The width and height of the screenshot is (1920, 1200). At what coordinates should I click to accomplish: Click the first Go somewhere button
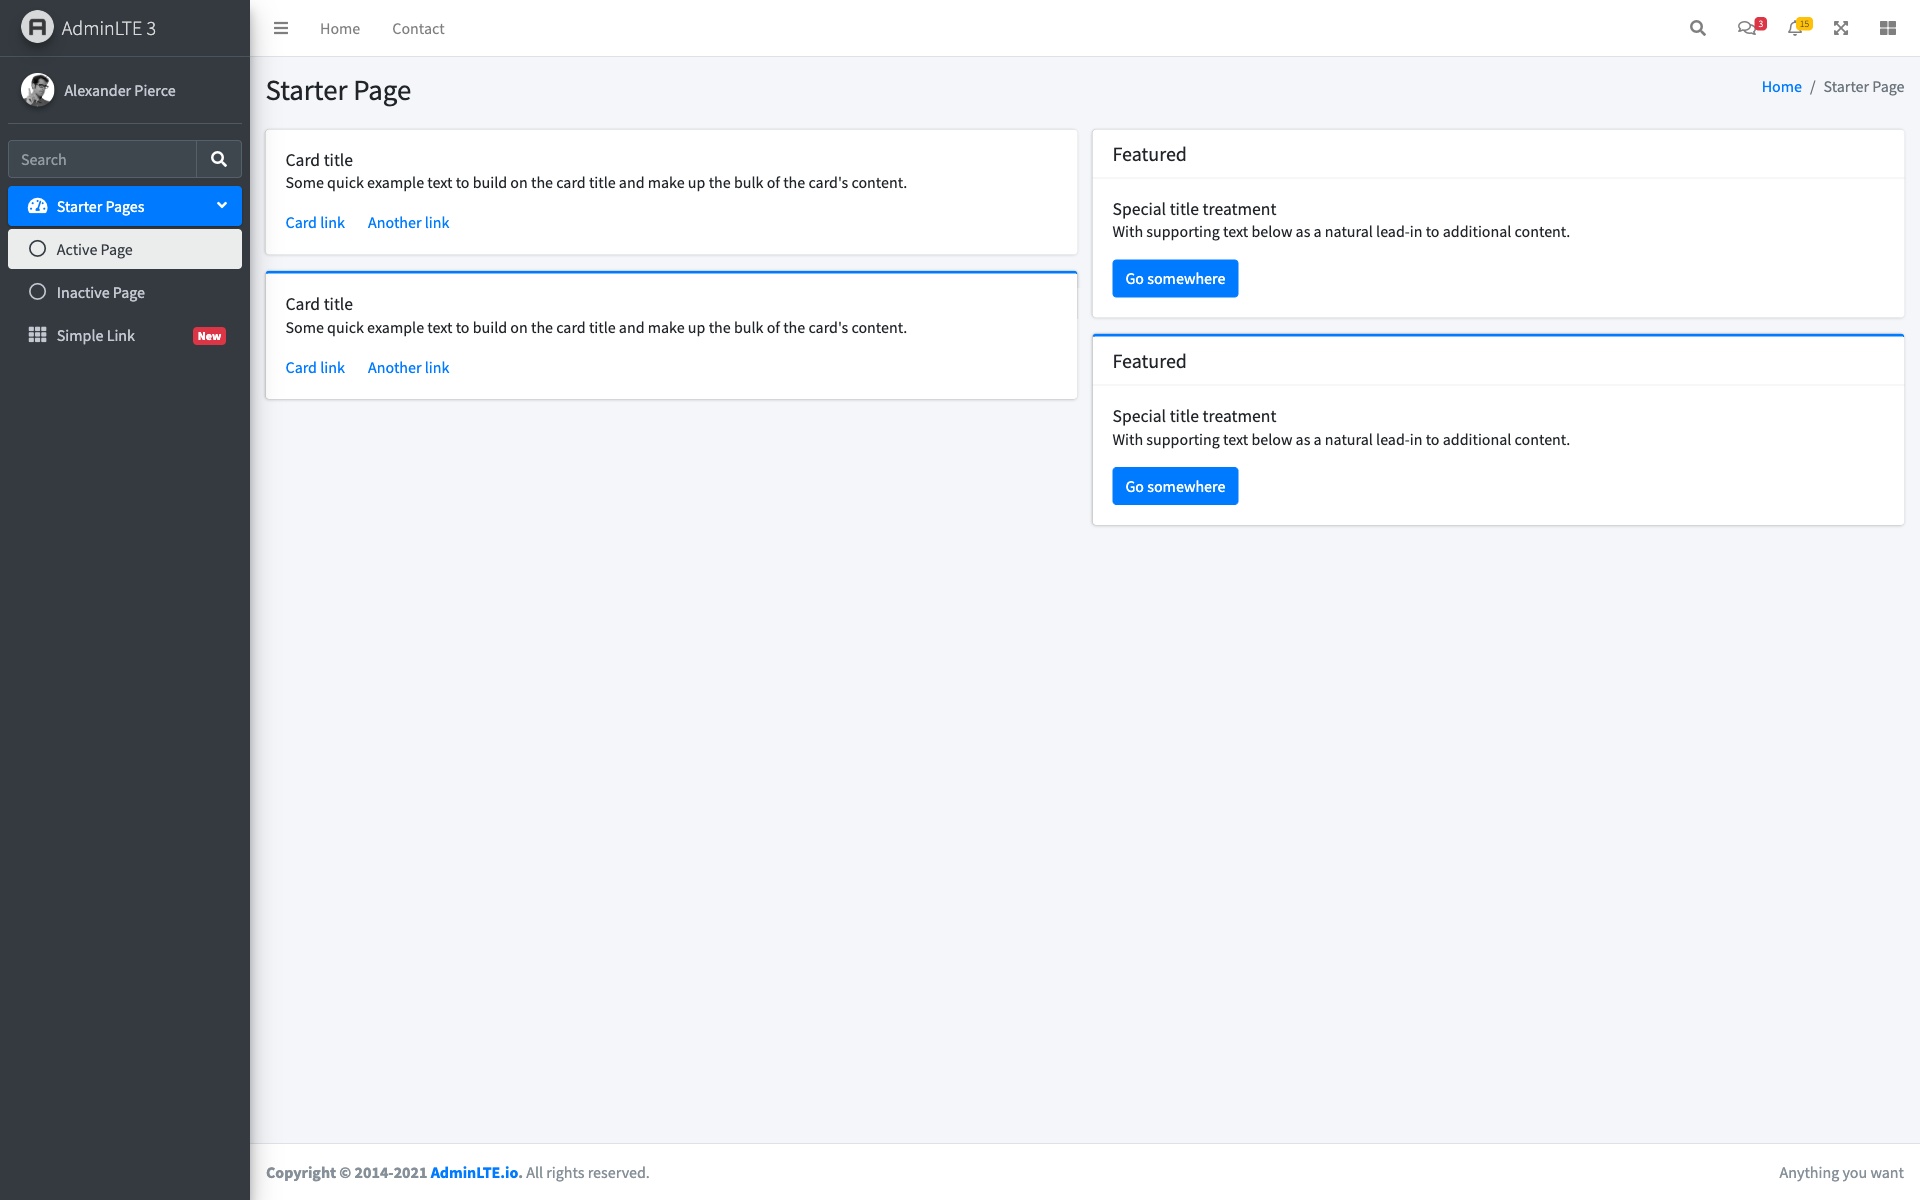(x=1175, y=278)
